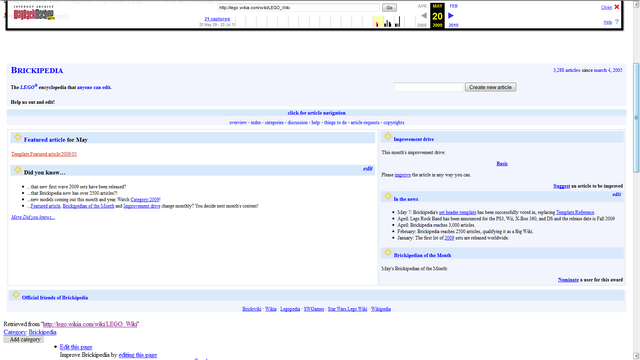Open the categories navigation link

click(x=274, y=122)
